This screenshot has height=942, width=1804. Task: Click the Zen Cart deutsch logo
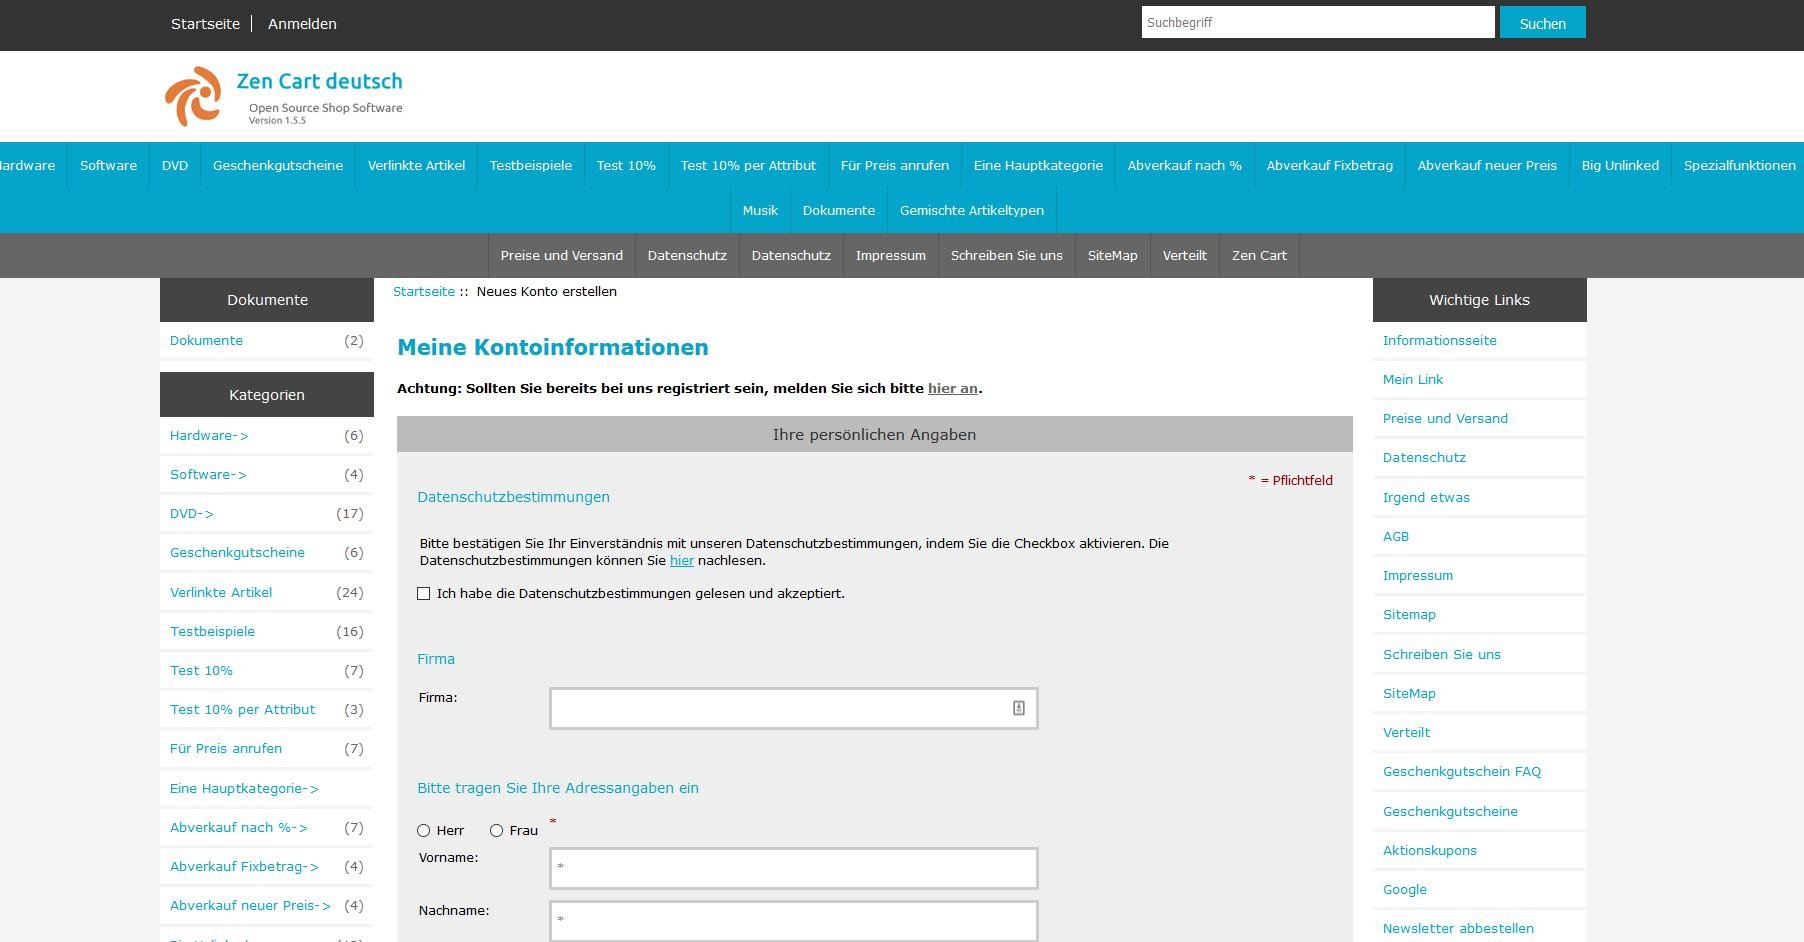[x=285, y=94]
